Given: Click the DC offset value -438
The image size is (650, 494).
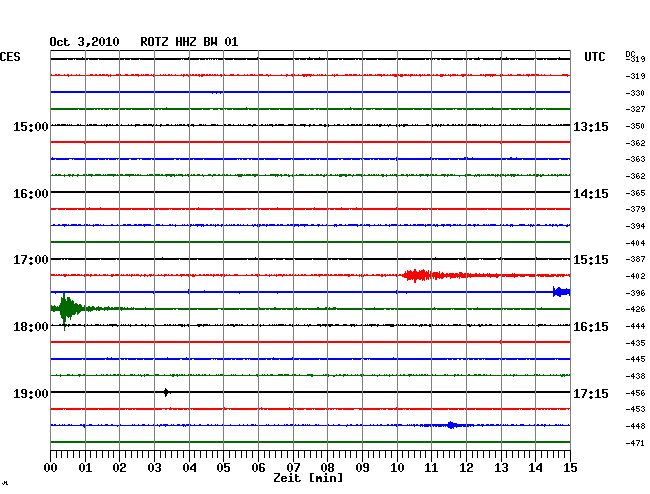Looking at the screenshot, I should pos(635,376).
